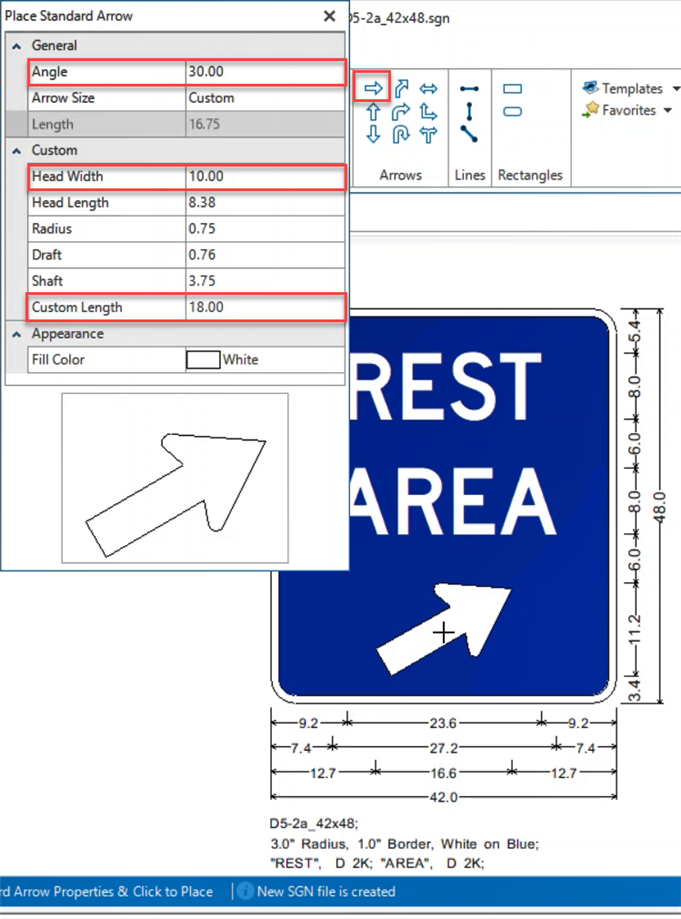Click the 'New SGN file is created' status message

pyautogui.click(x=326, y=891)
